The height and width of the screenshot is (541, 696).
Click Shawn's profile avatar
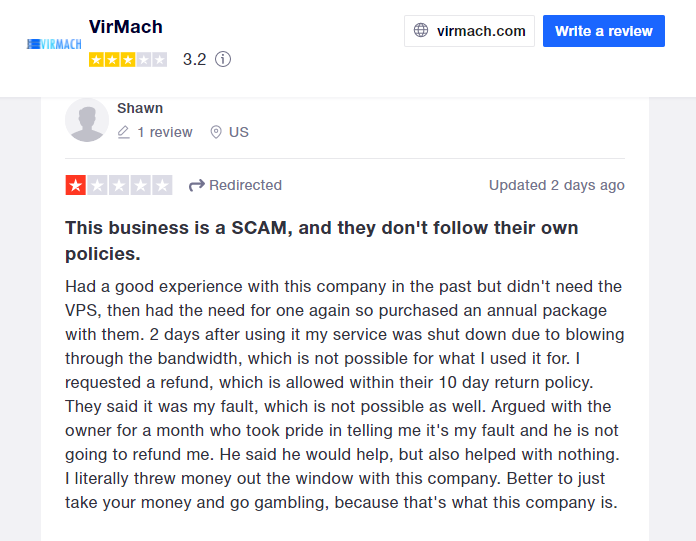pos(87,120)
